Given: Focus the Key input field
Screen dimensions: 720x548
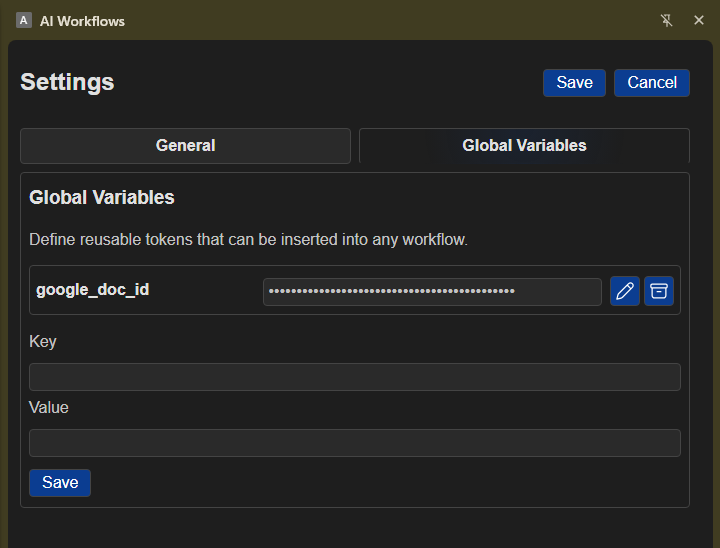Looking at the screenshot, I should tap(354, 377).
